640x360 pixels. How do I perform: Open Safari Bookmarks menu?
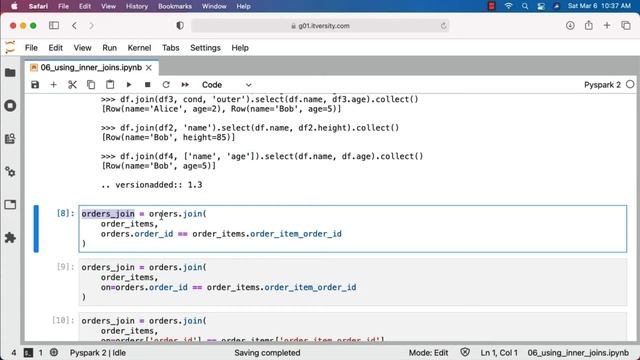pos(175,6)
